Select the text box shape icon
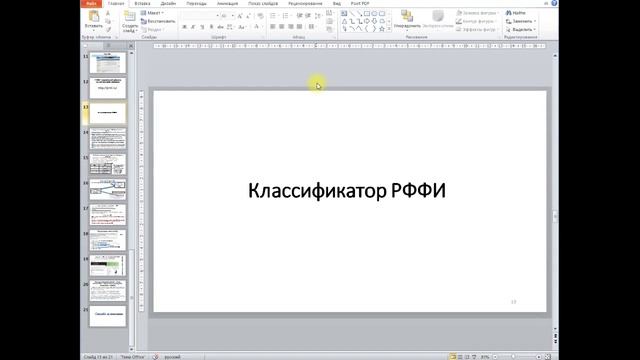 (x=344, y=13)
